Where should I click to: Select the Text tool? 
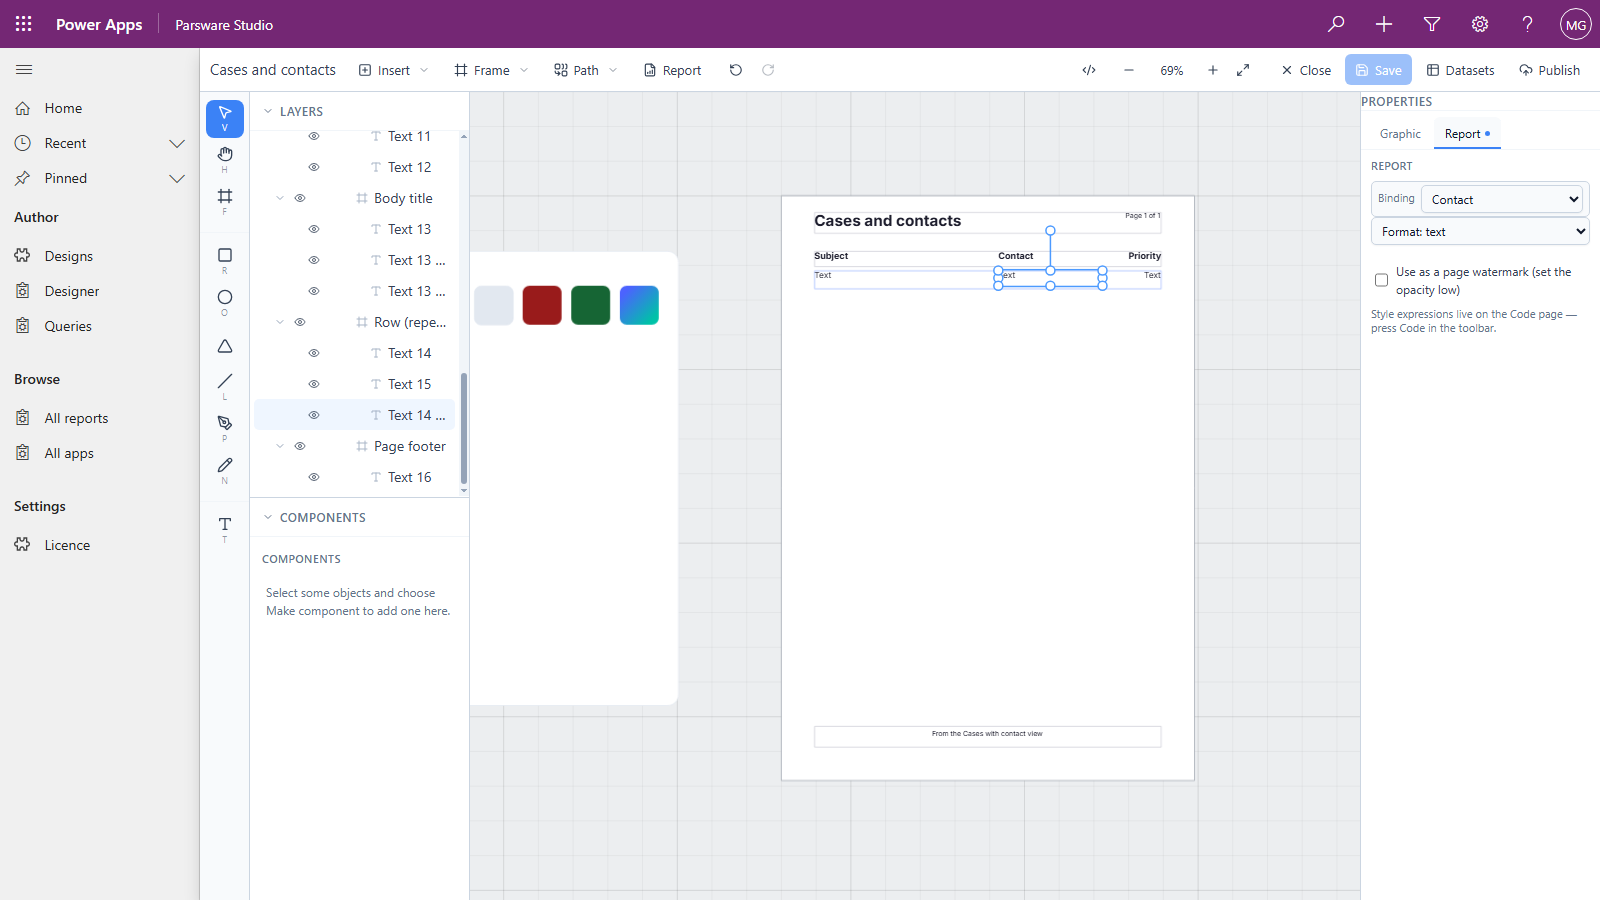(x=225, y=528)
